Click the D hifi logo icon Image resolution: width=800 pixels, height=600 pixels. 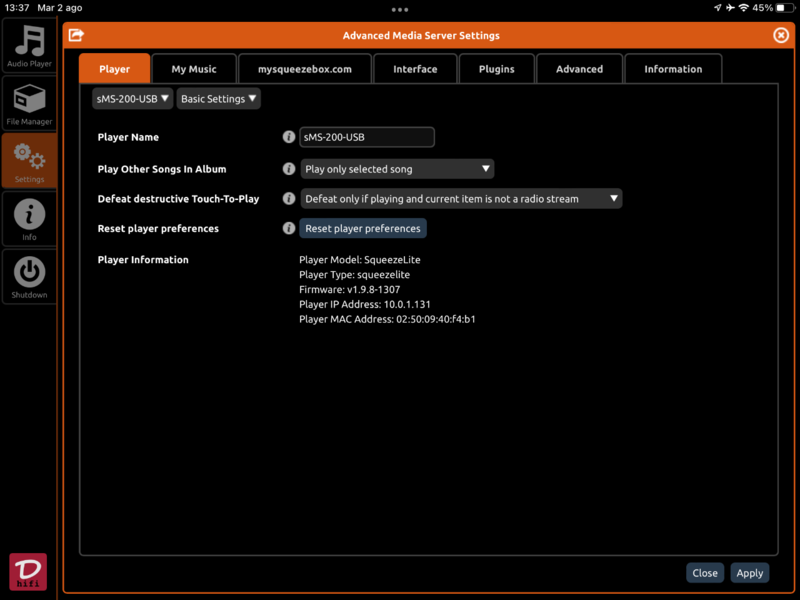tap(28, 571)
